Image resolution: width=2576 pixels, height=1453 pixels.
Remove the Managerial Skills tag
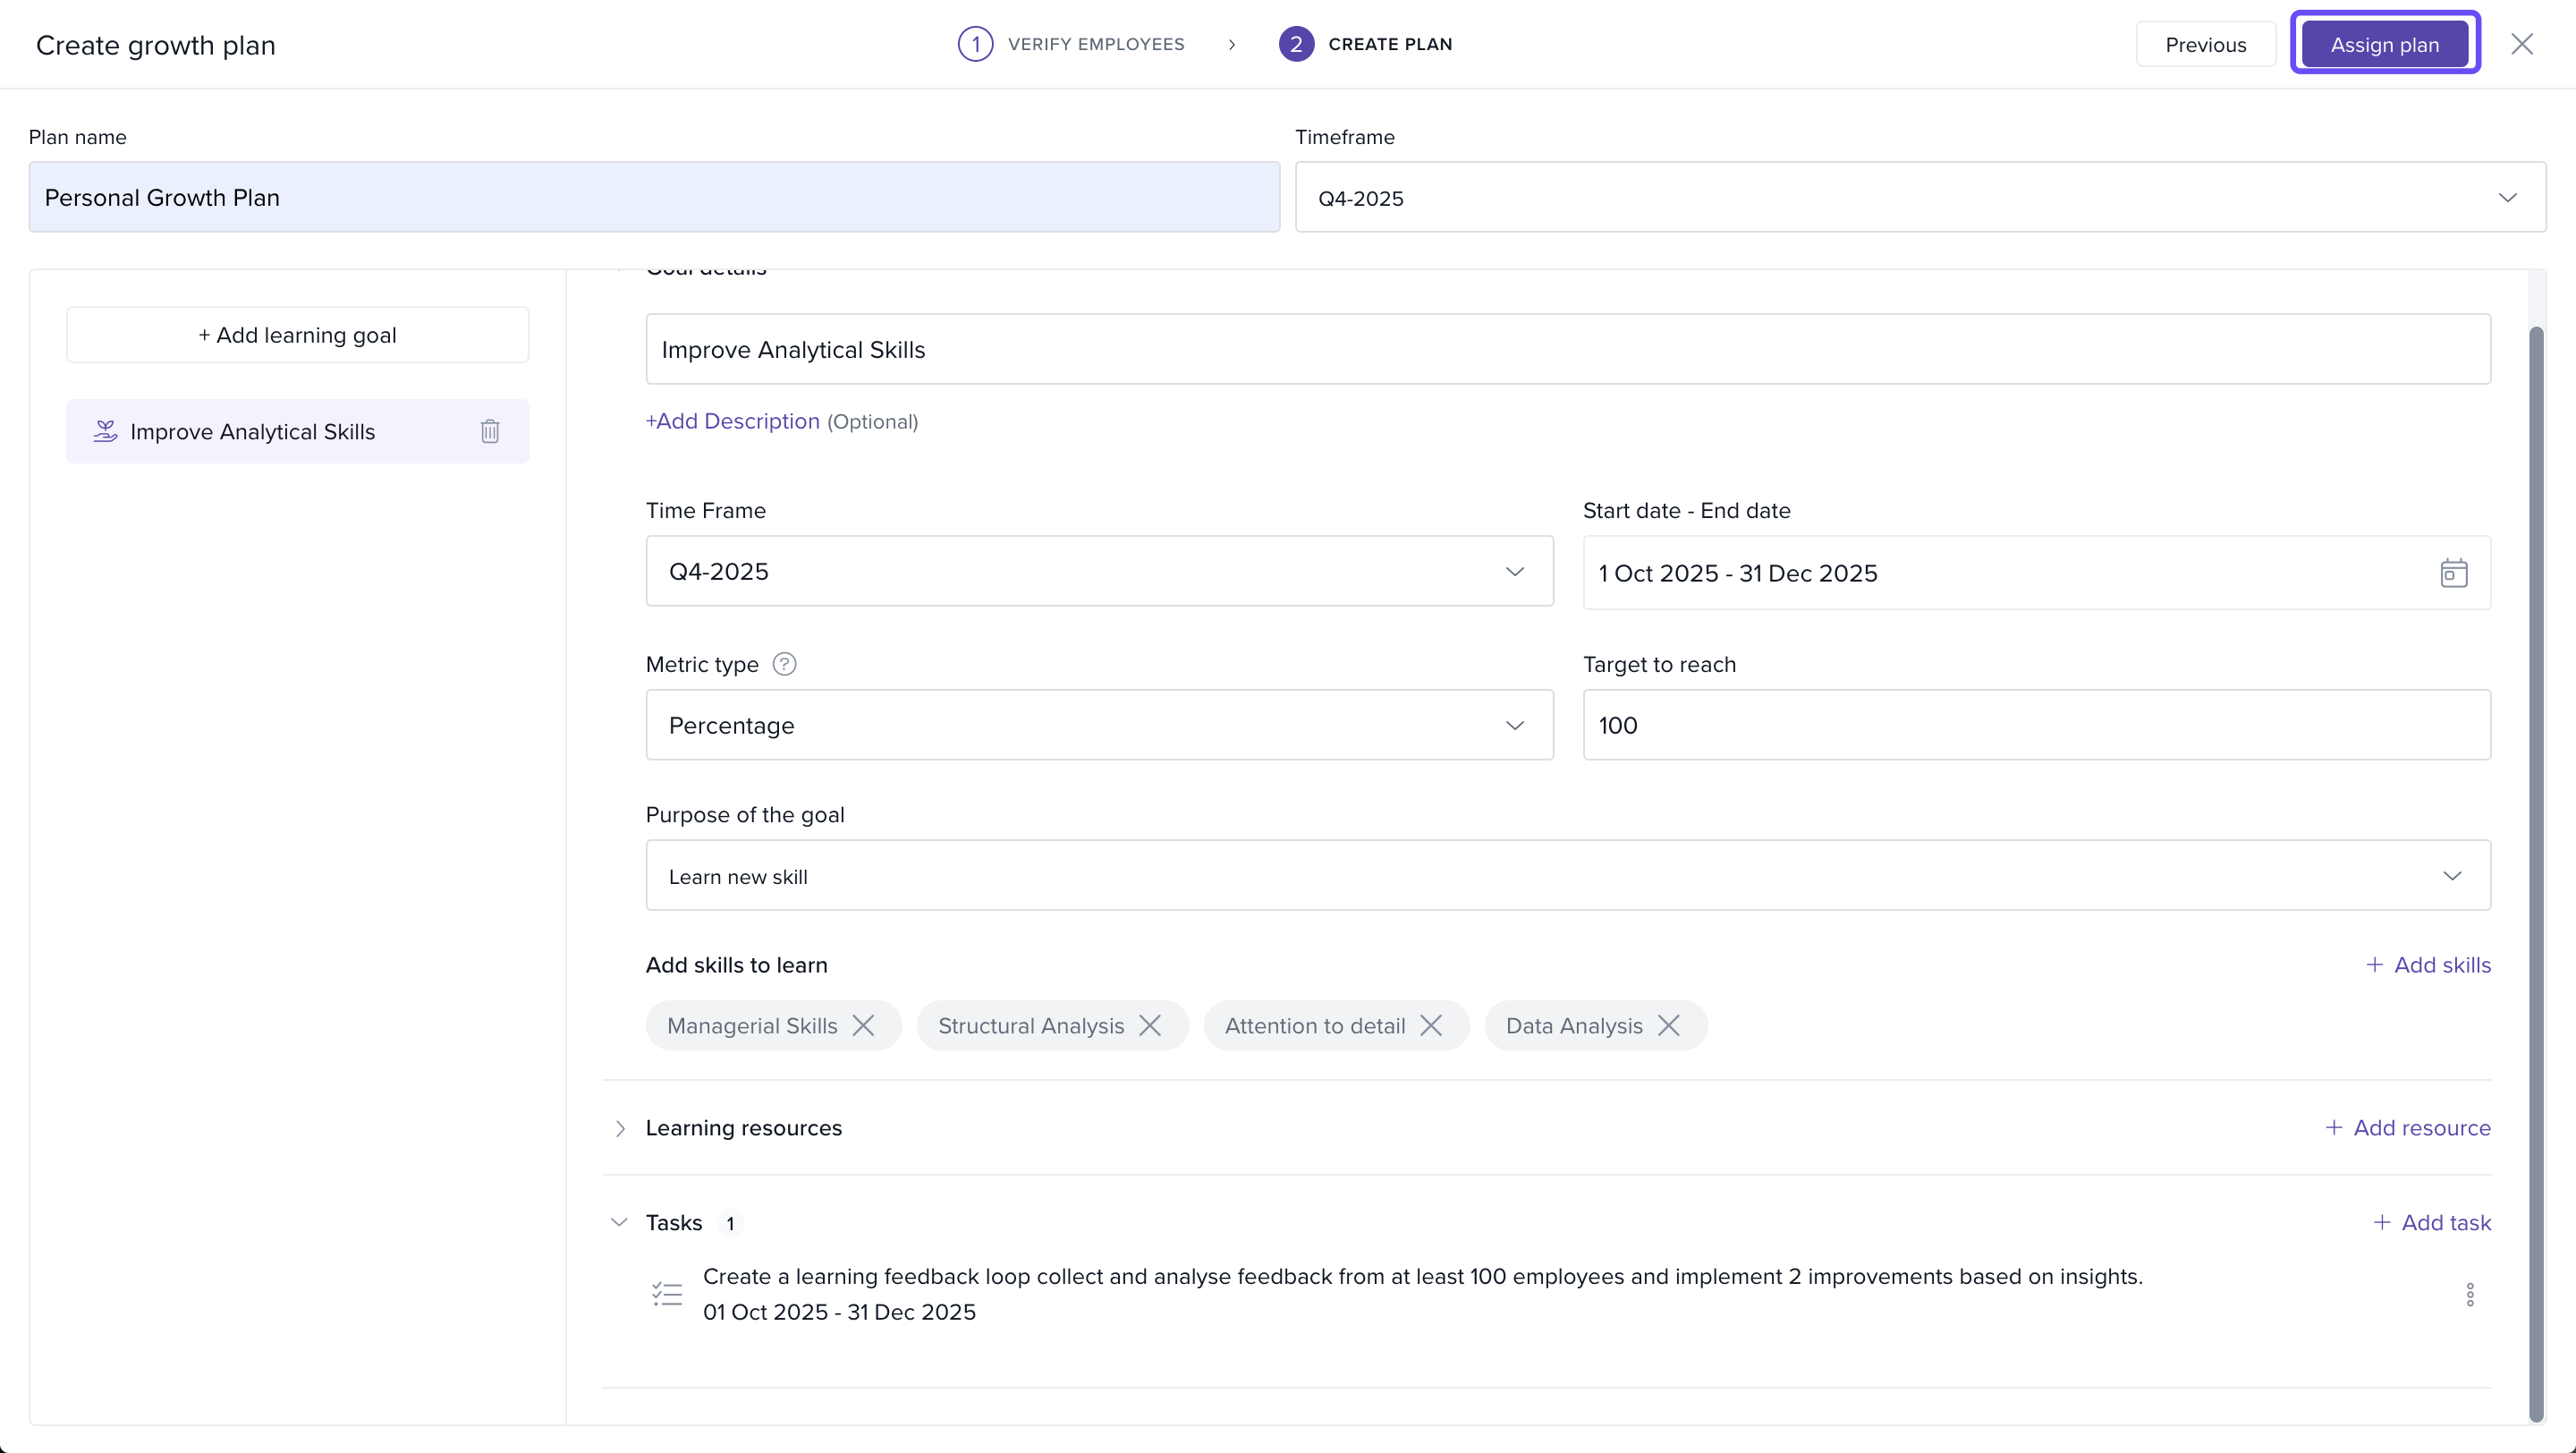[x=863, y=1025]
